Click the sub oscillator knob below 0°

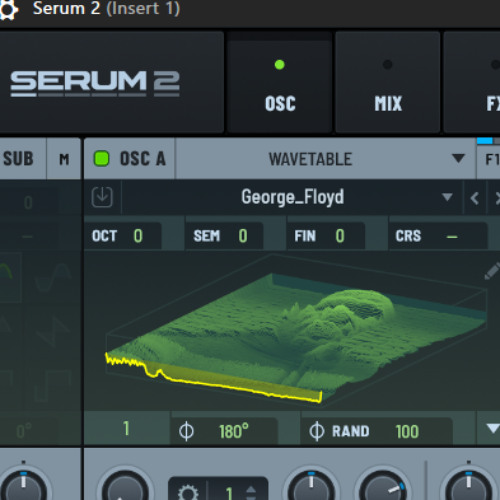pyautogui.click(x=23, y=485)
